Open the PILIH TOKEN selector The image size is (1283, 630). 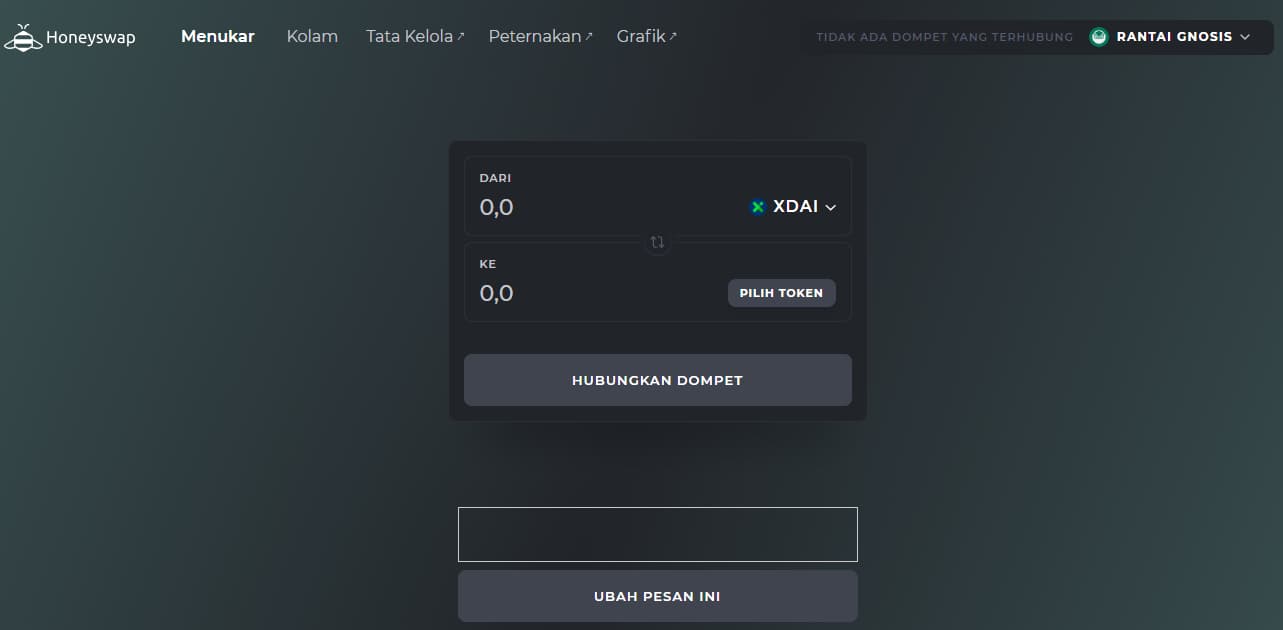coord(781,293)
